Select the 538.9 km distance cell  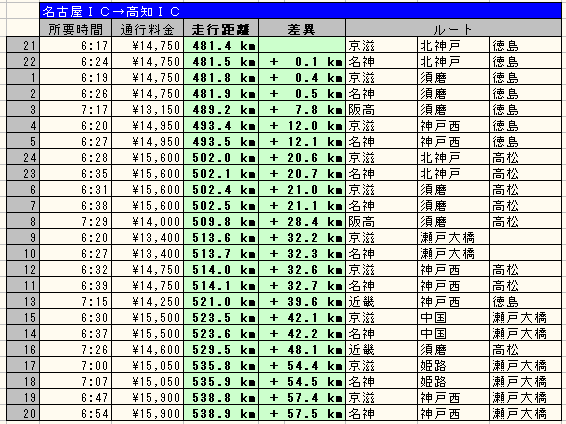[x=221, y=413]
